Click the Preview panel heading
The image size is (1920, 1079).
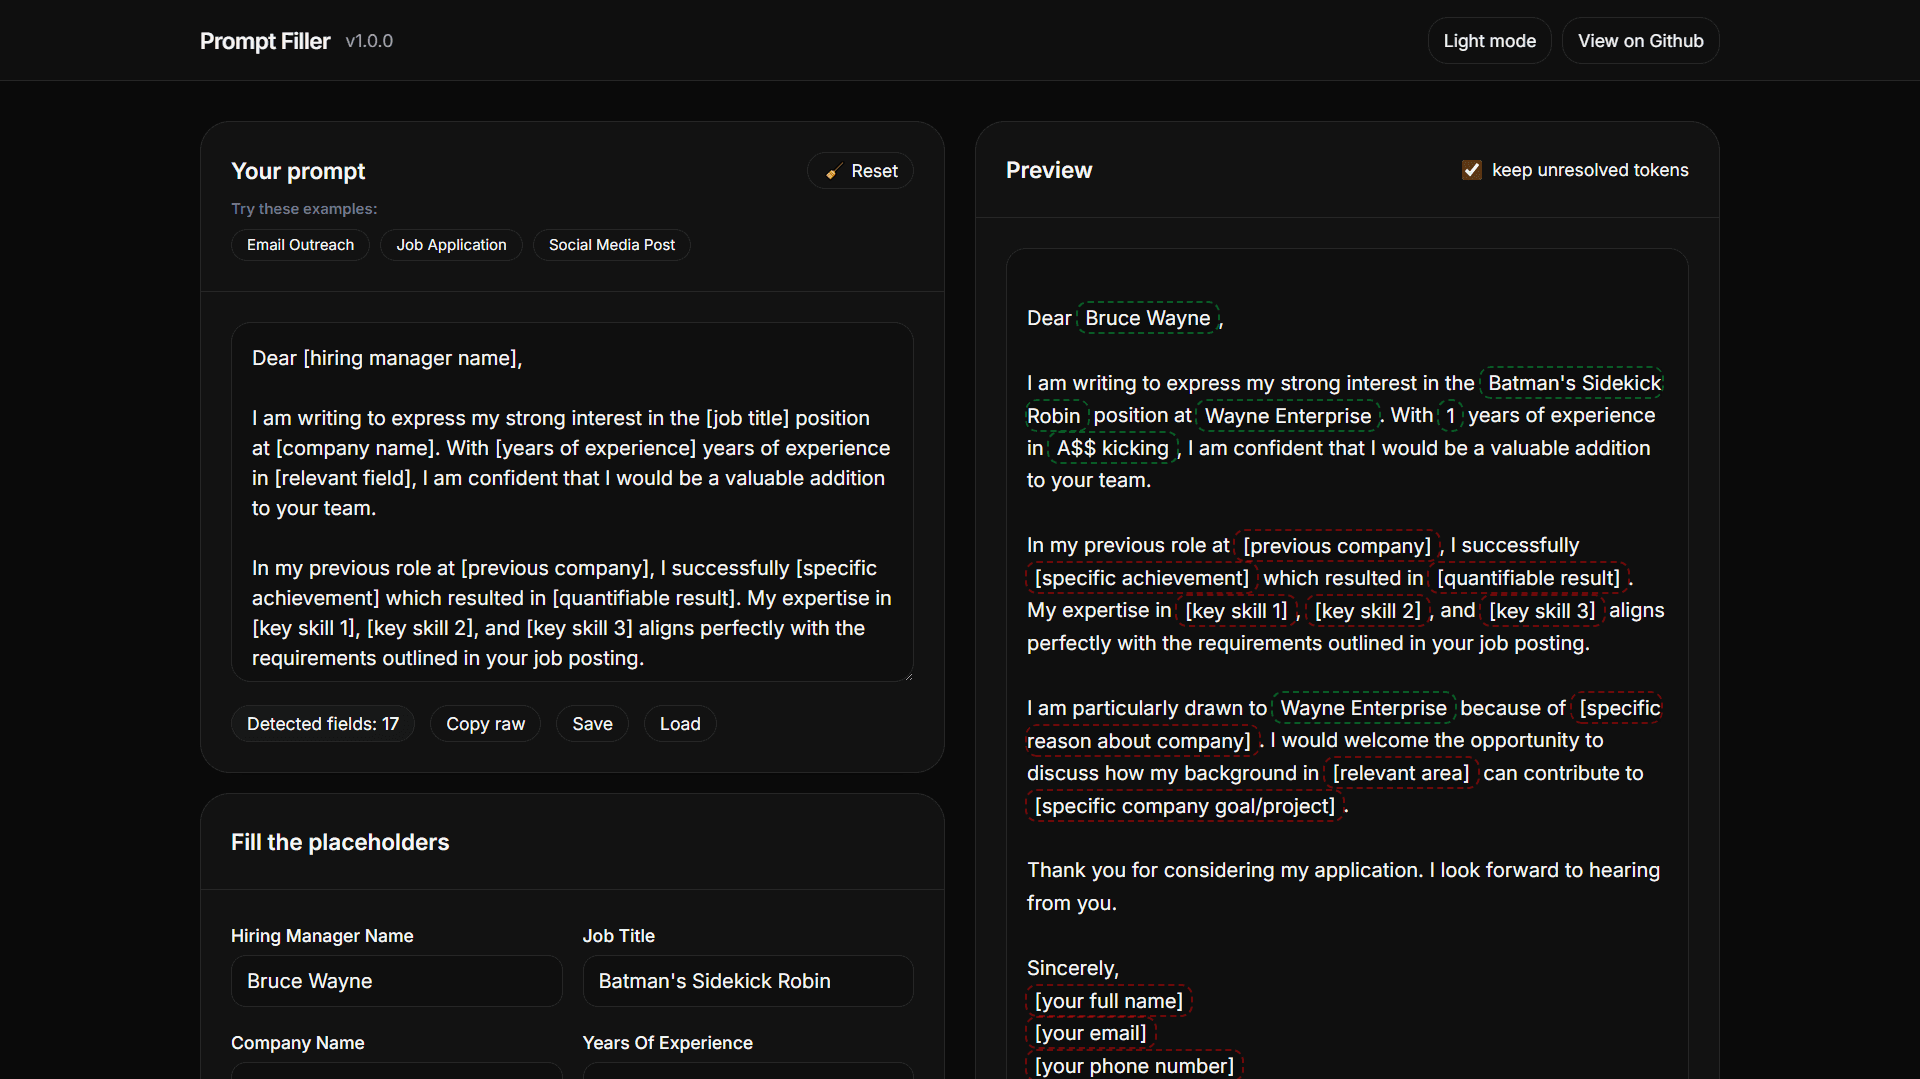click(x=1049, y=170)
